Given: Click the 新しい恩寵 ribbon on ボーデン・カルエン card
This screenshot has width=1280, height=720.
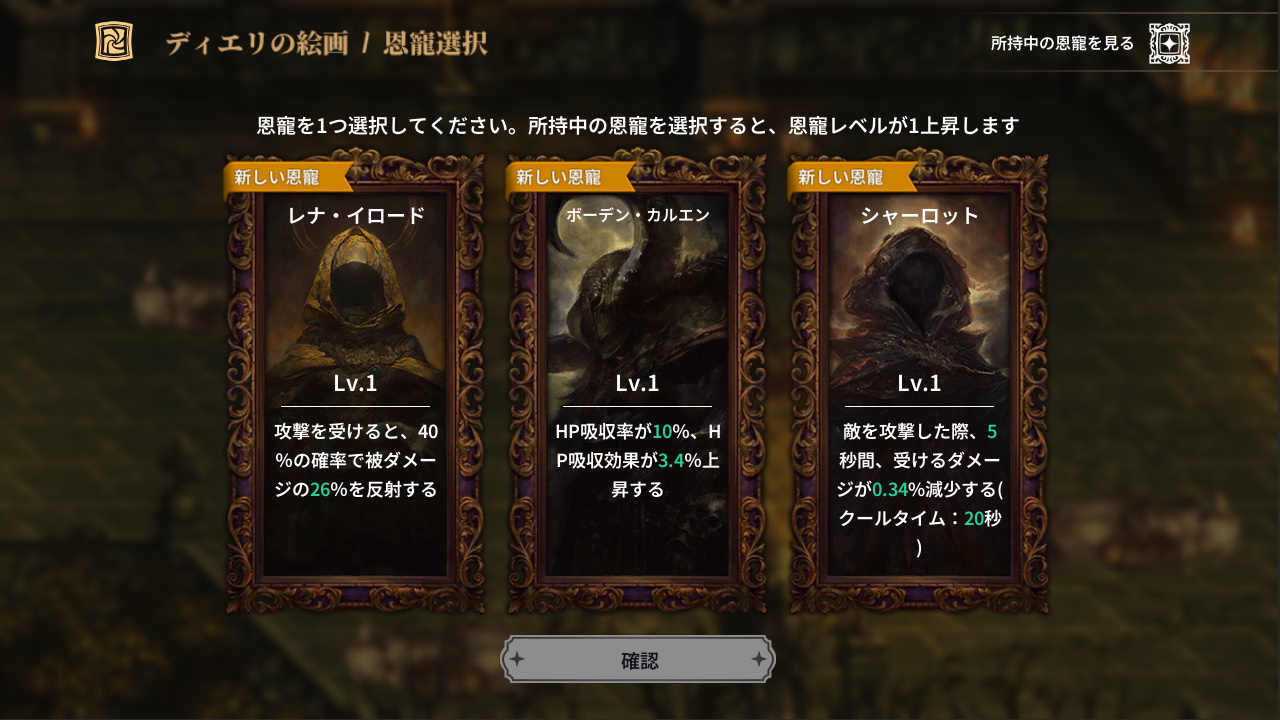Looking at the screenshot, I should tap(568, 177).
